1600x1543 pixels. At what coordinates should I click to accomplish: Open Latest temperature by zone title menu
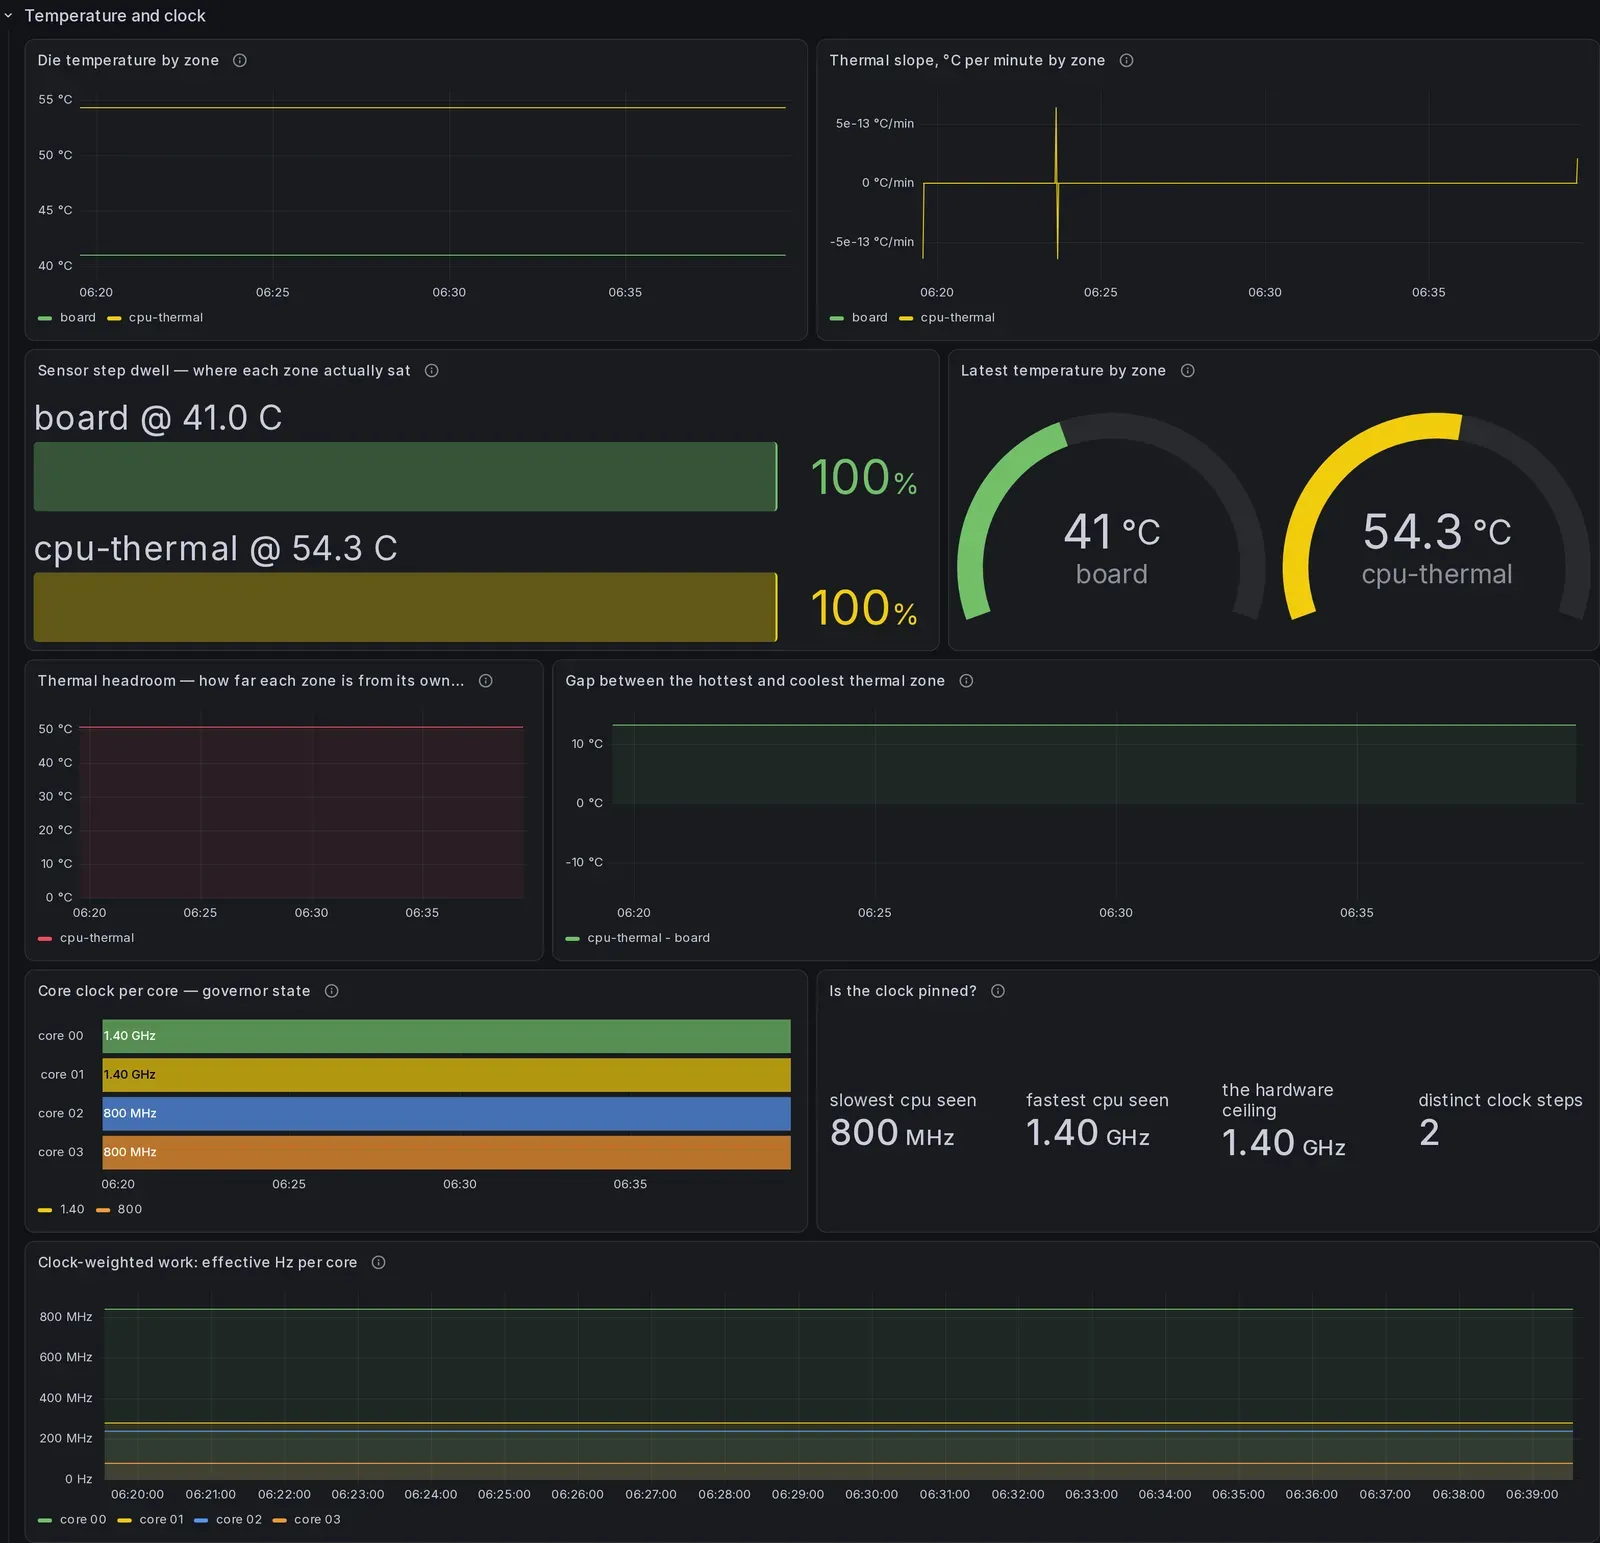[x=1063, y=371]
